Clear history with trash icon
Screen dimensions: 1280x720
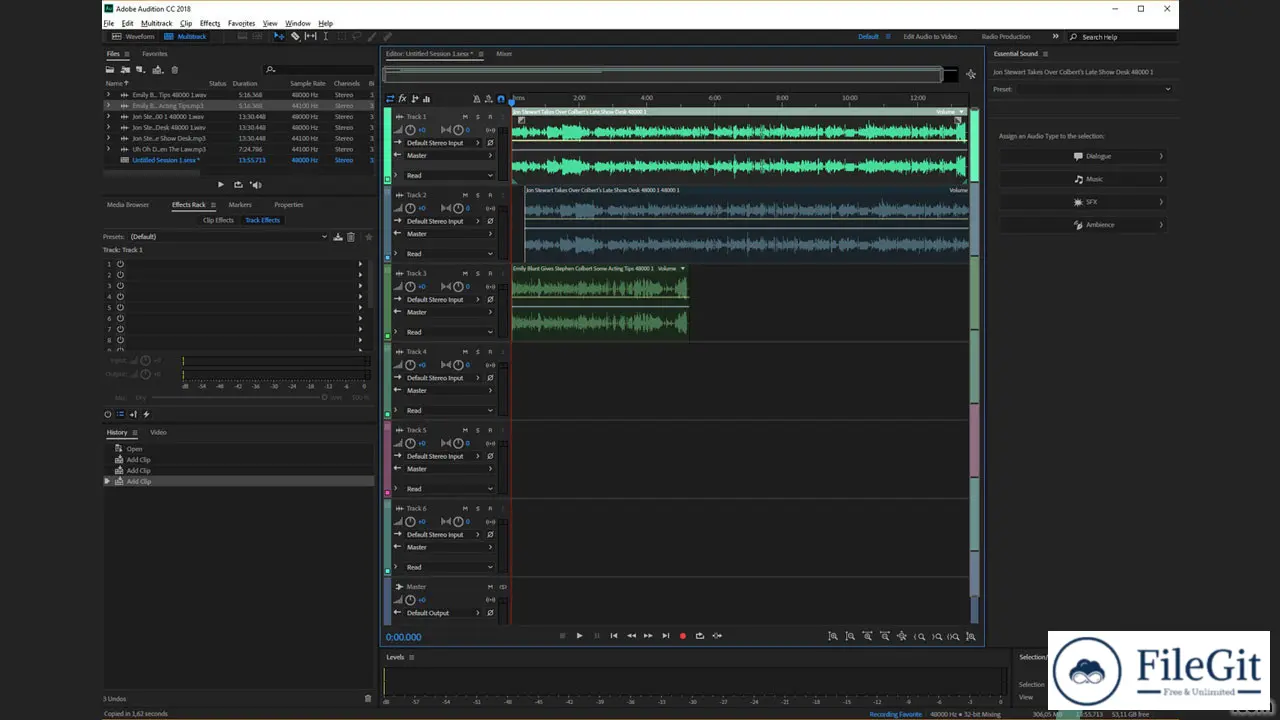368,698
